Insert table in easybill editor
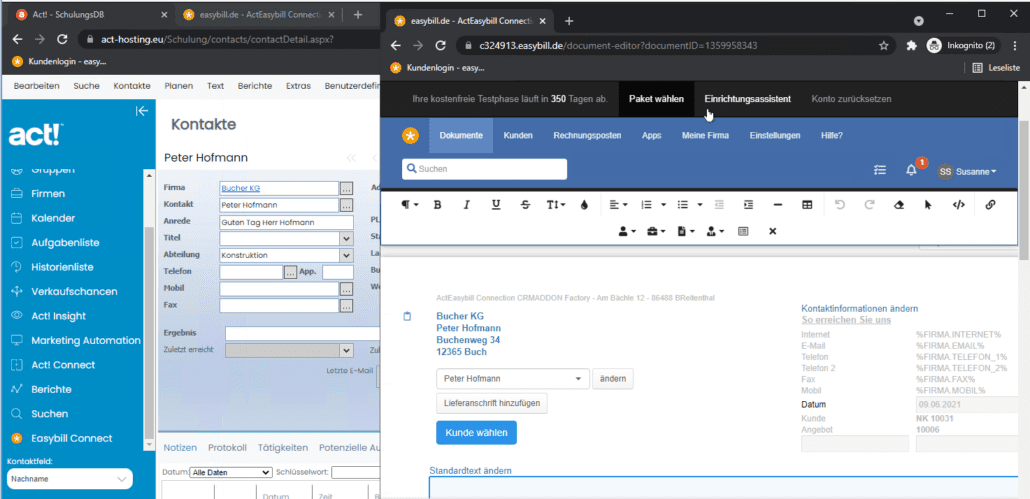This screenshot has height=499, width=1030. (x=807, y=205)
